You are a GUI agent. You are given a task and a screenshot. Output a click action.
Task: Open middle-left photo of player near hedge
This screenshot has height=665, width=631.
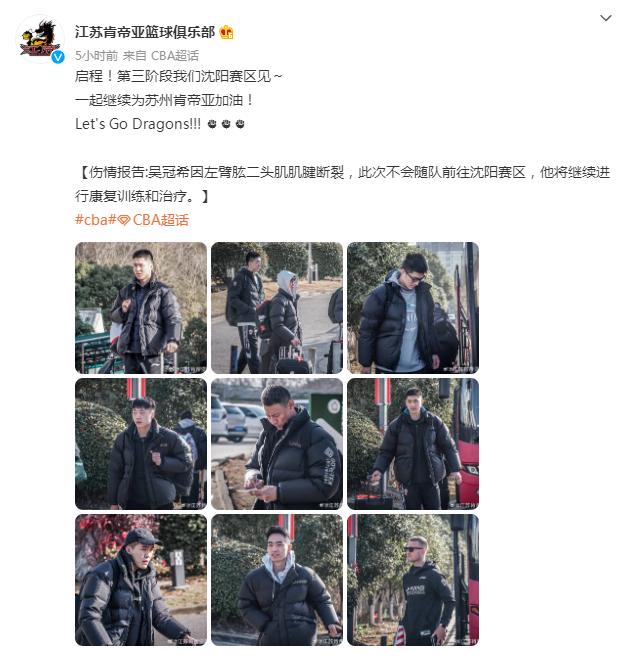141,444
